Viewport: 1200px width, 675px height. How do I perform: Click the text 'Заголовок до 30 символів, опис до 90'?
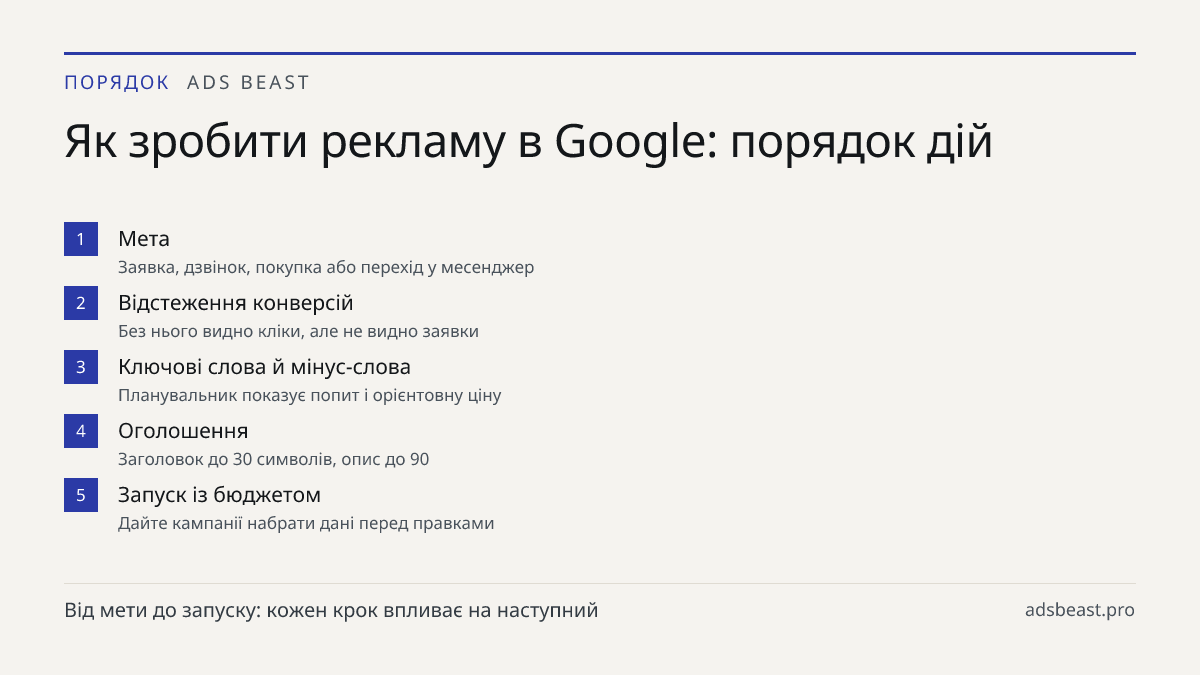[273, 459]
